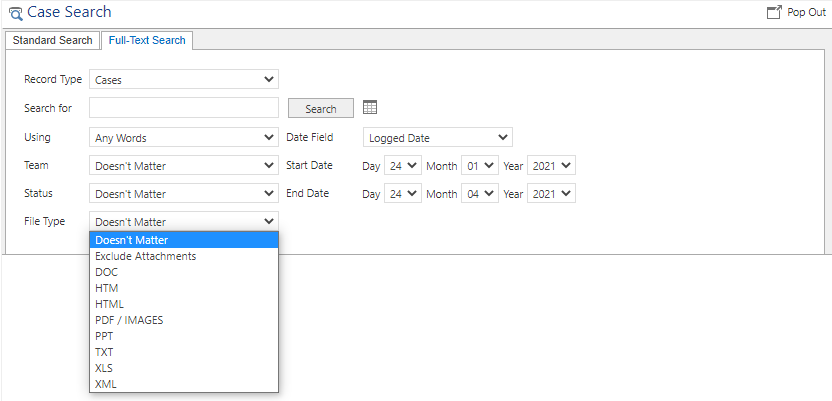The image size is (832, 401).
Task: Switch to the Standard Search tab
Action: [53, 40]
